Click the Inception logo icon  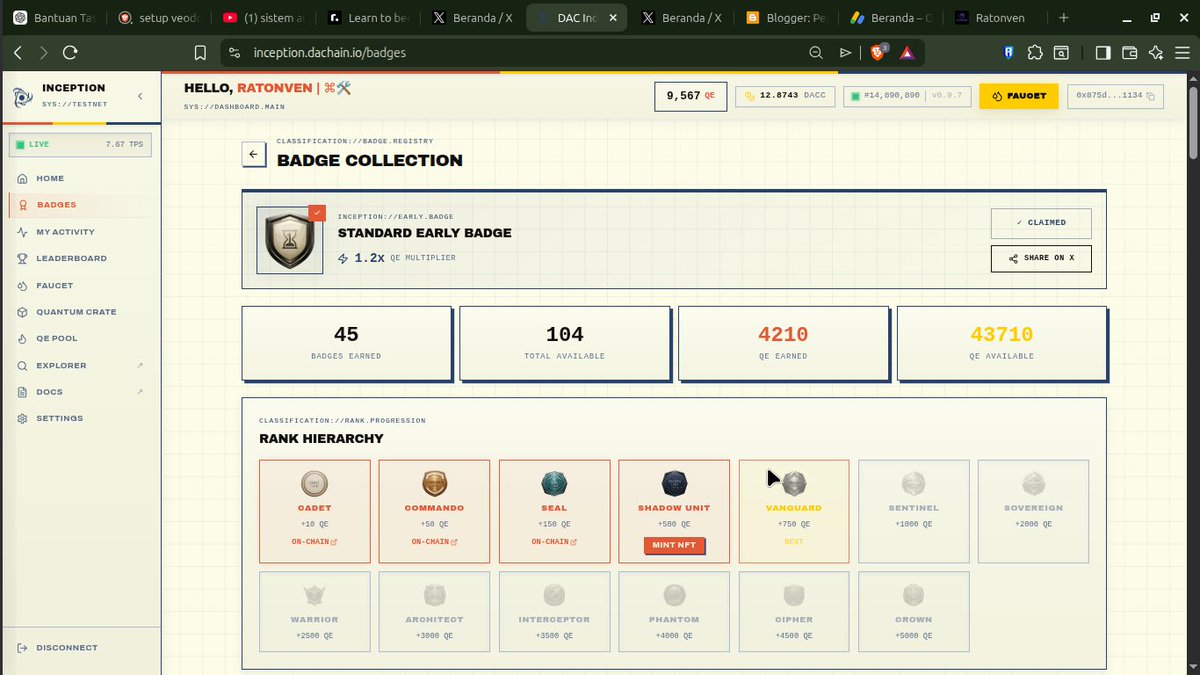coord(22,97)
